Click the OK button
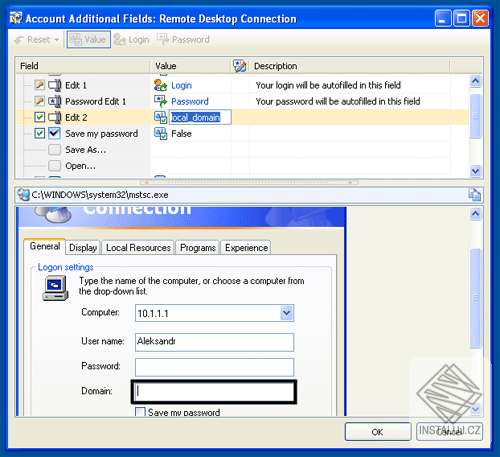Screen dimensions: 500x457 378,432
